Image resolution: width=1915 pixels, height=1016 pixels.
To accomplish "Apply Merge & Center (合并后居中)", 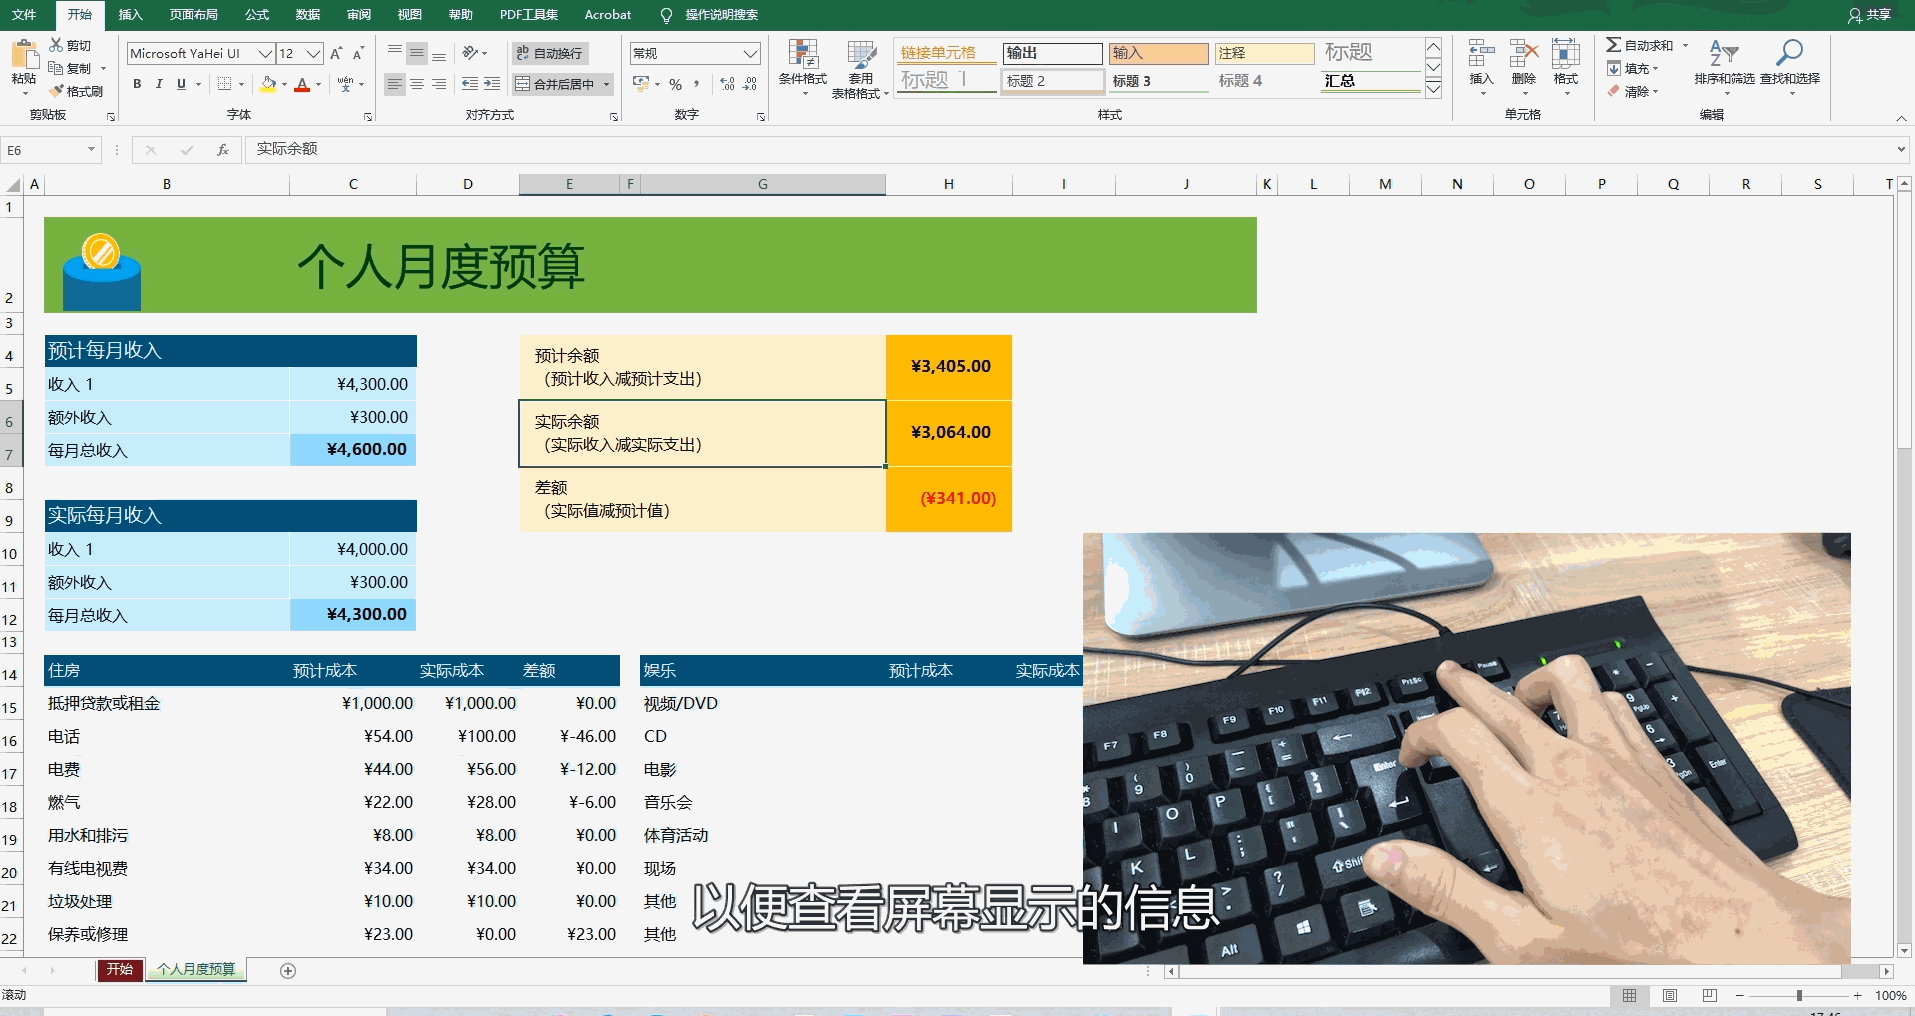I will (x=556, y=84).
